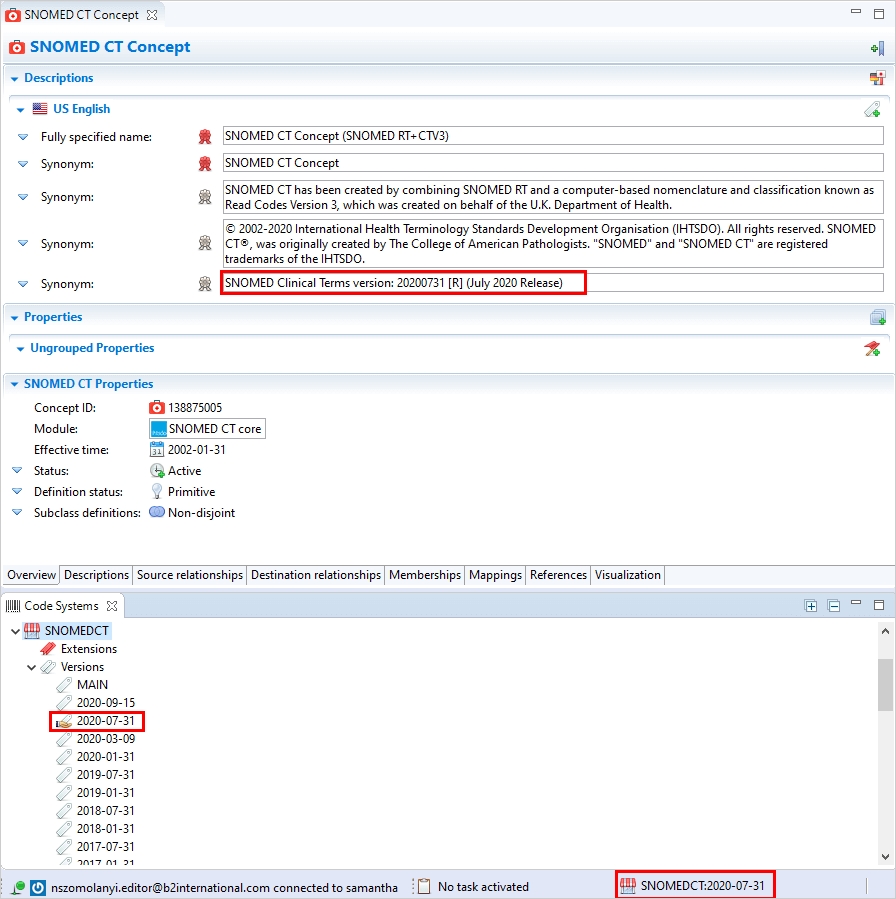The width and height of the screenshot is (896, 899).
Task: Collapse the Descriptions section
Action: [14, 78]
